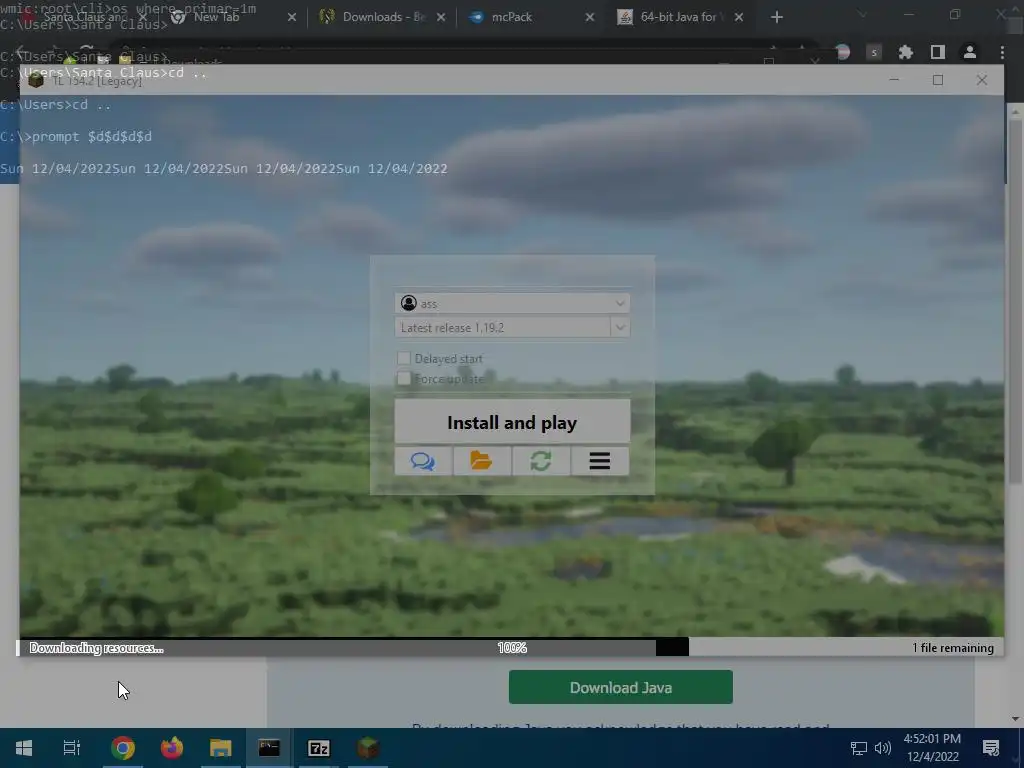Expand the account dropdown showing 'ass'
The image size is (1024, 768).
click(x=512, y=303)
